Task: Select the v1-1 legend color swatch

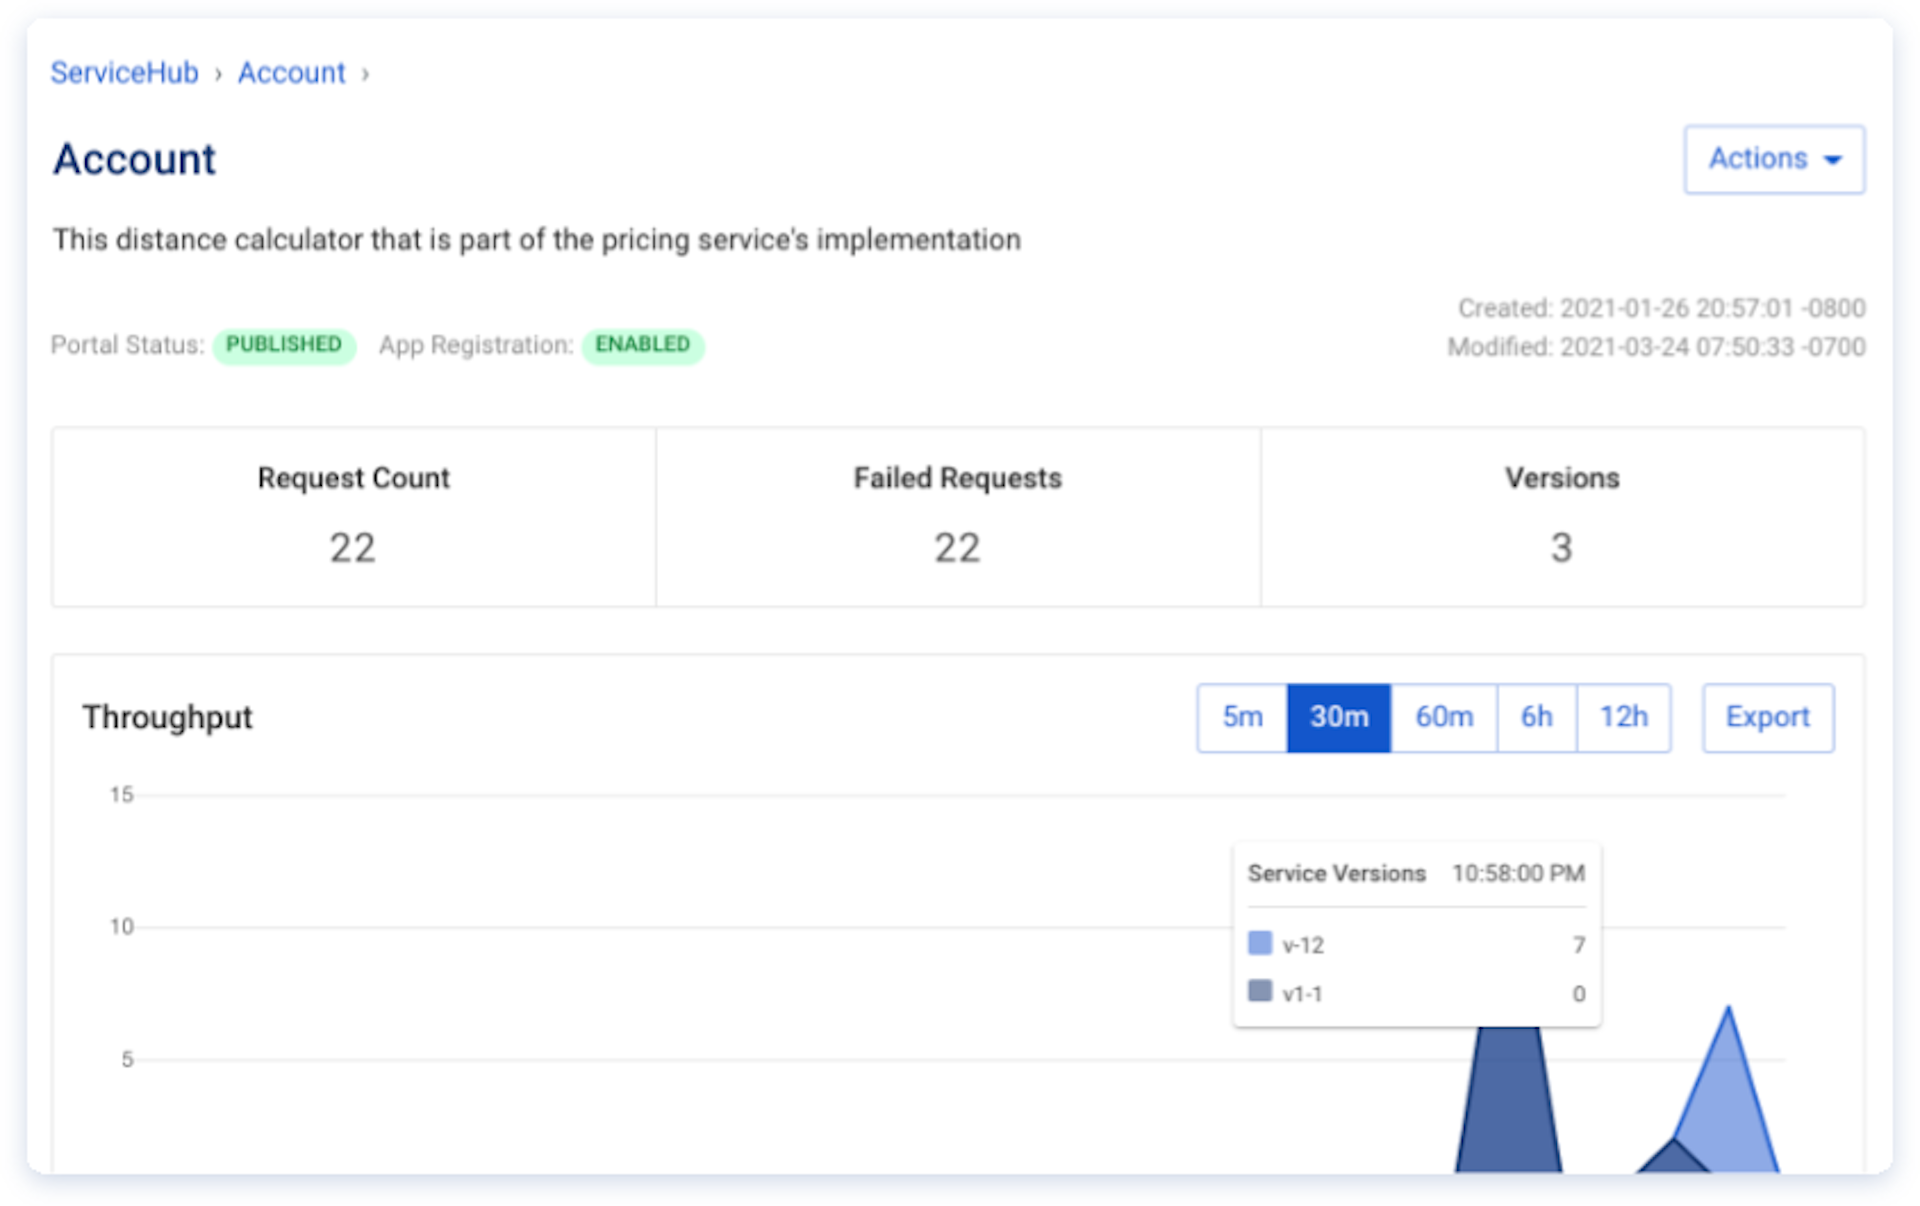Action: [x=1259, y=992]
